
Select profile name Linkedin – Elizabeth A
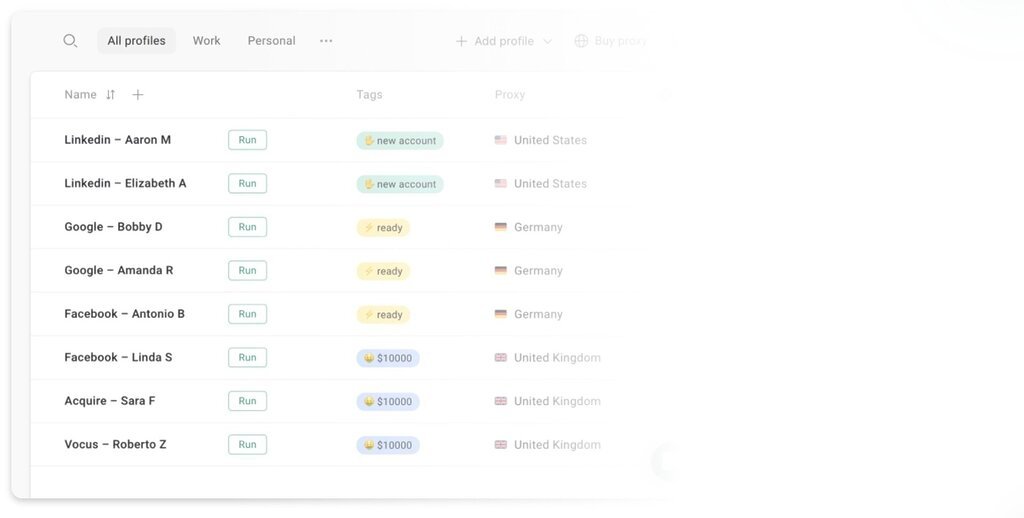pos(125,184)
